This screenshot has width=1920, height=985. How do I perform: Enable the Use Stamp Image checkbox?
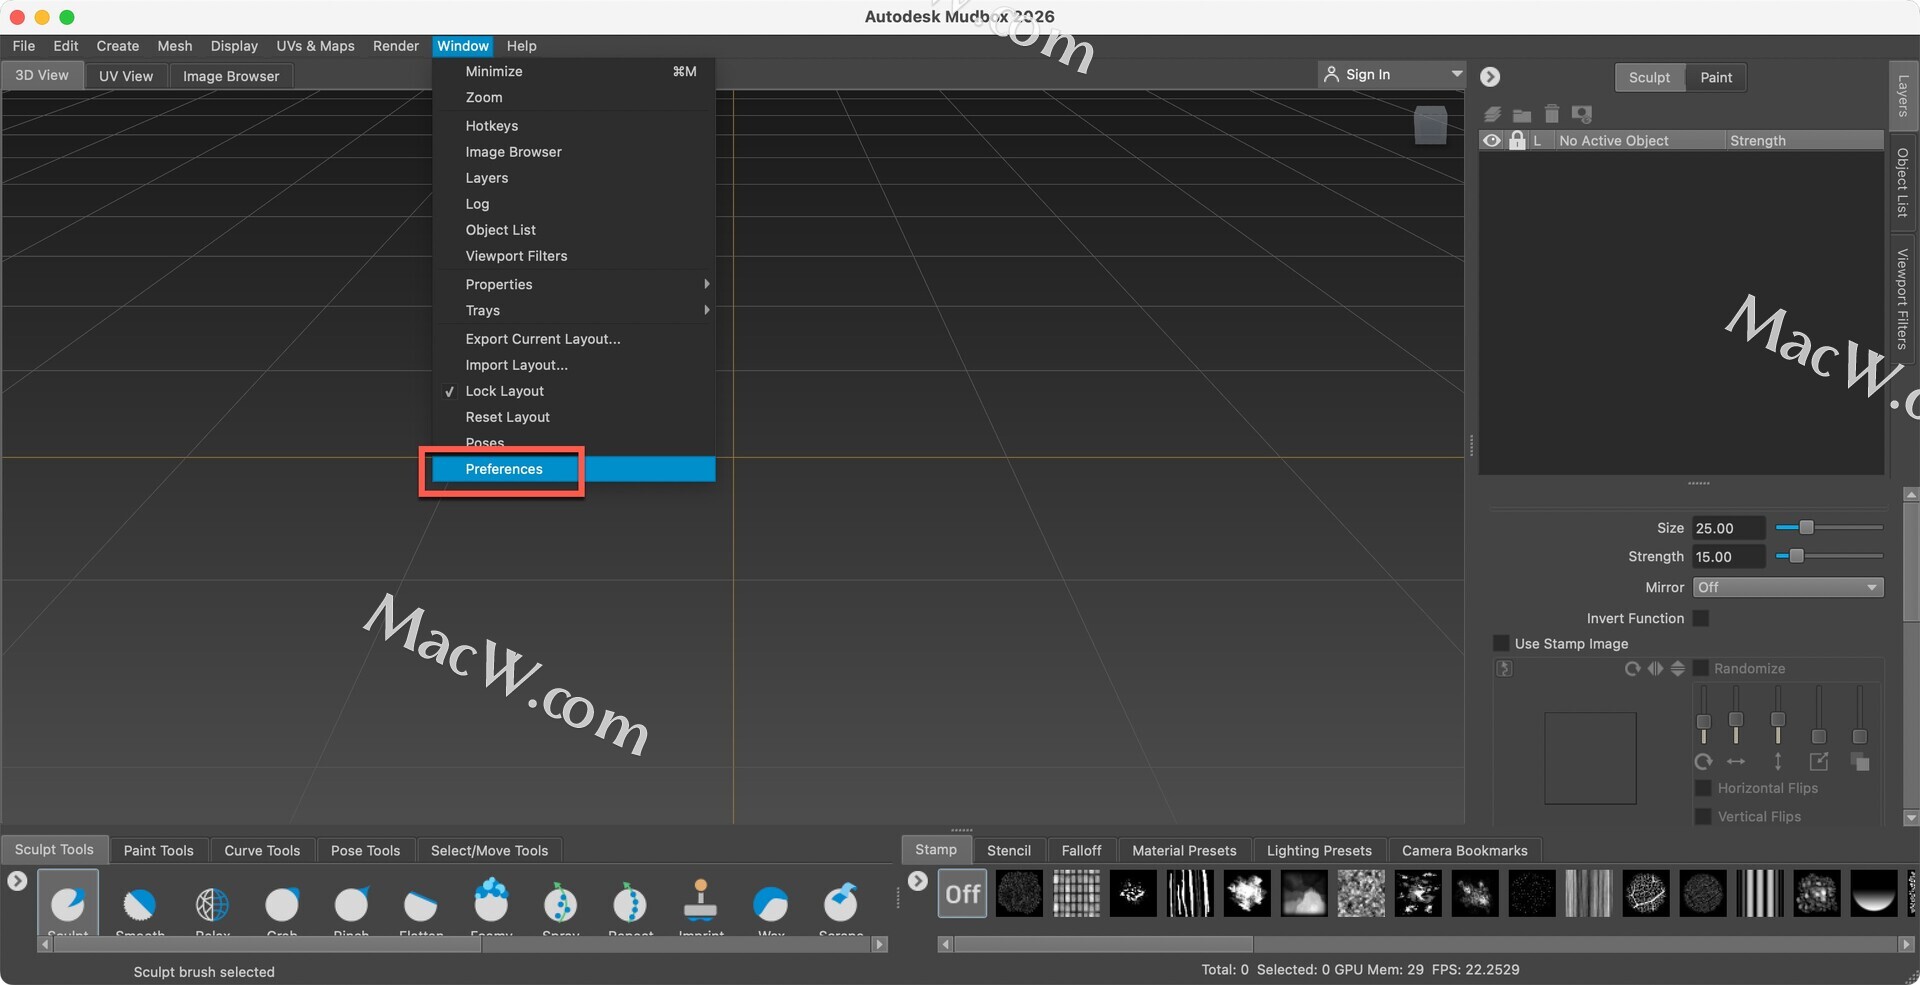click(1500, 643)
